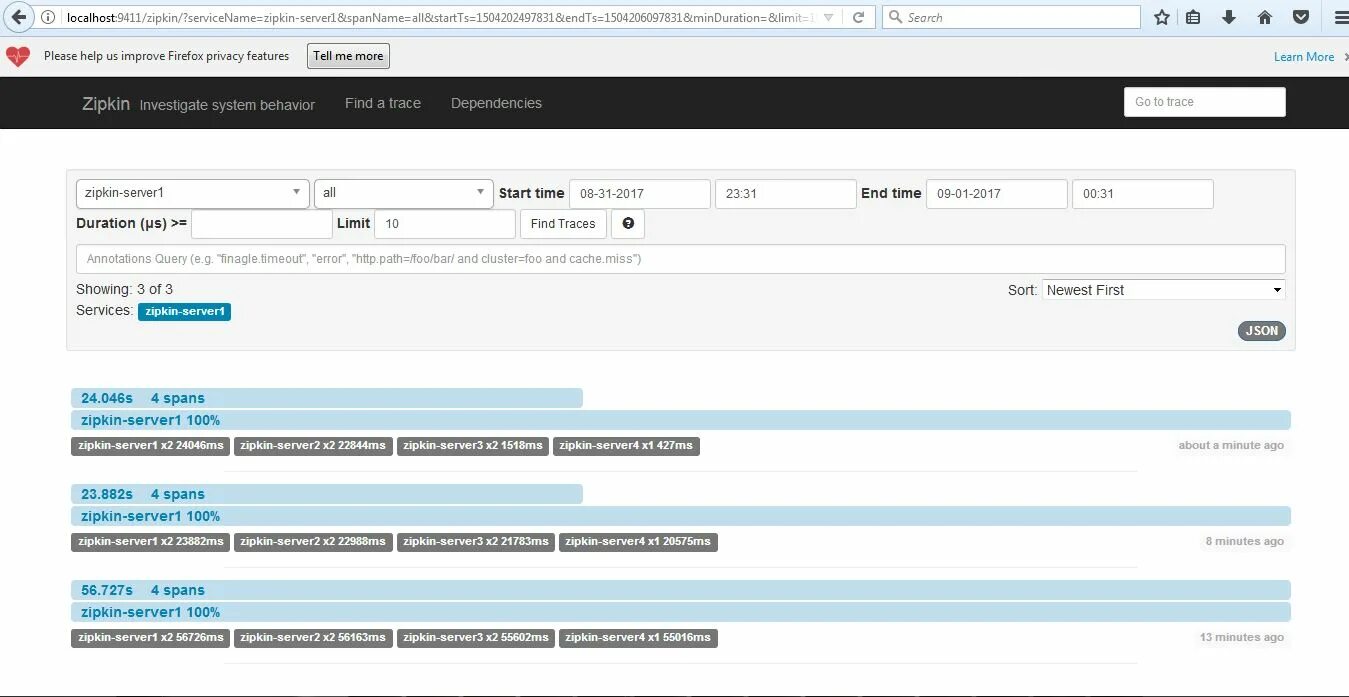Click zipkin-server1 x2 23882ms tag

(151, 542)
